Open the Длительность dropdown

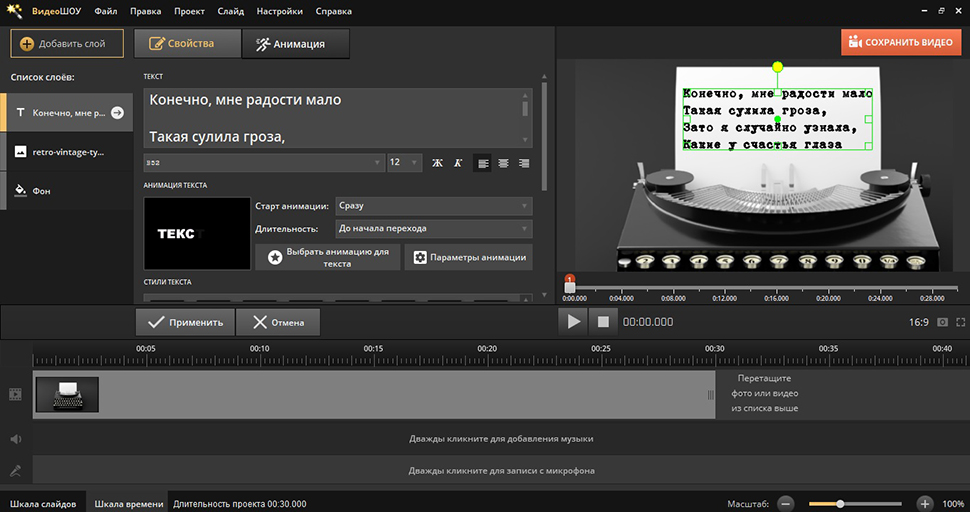(x=434, y=229)
